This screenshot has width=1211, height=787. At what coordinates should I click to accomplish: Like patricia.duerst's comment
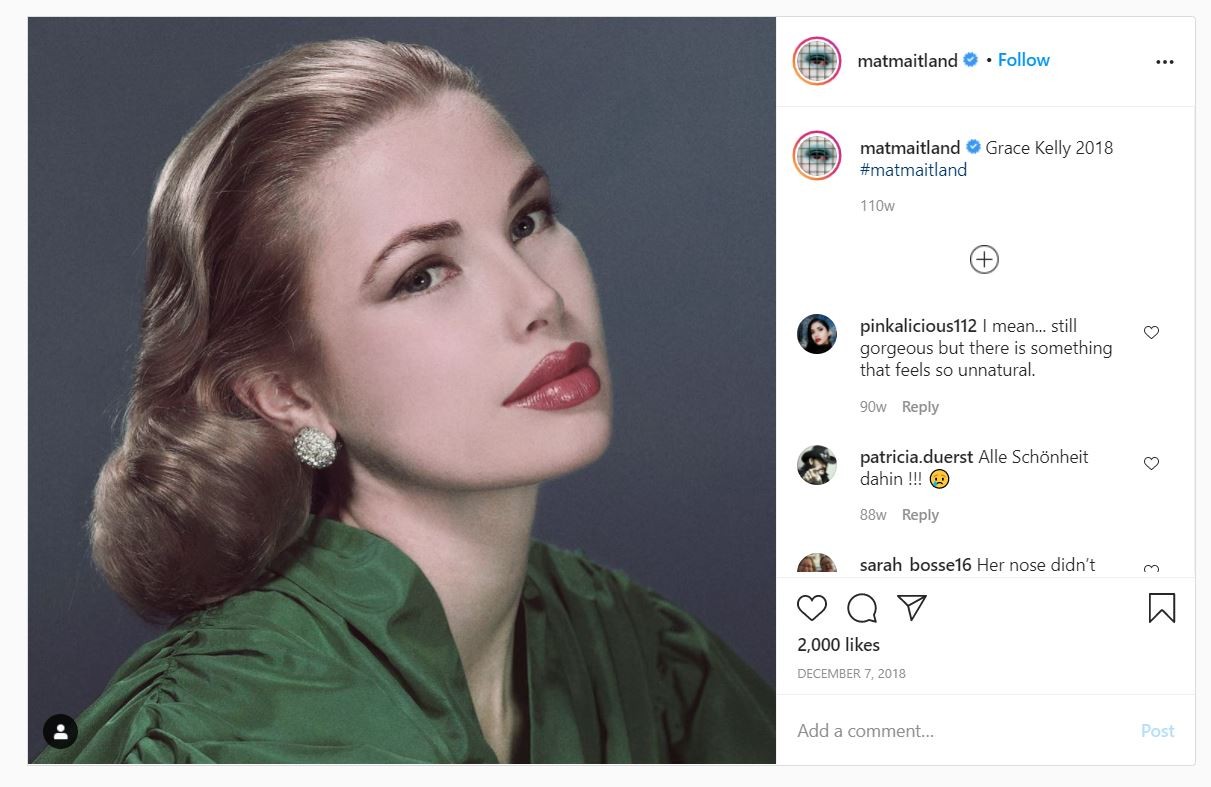(x=1151, y=463)
